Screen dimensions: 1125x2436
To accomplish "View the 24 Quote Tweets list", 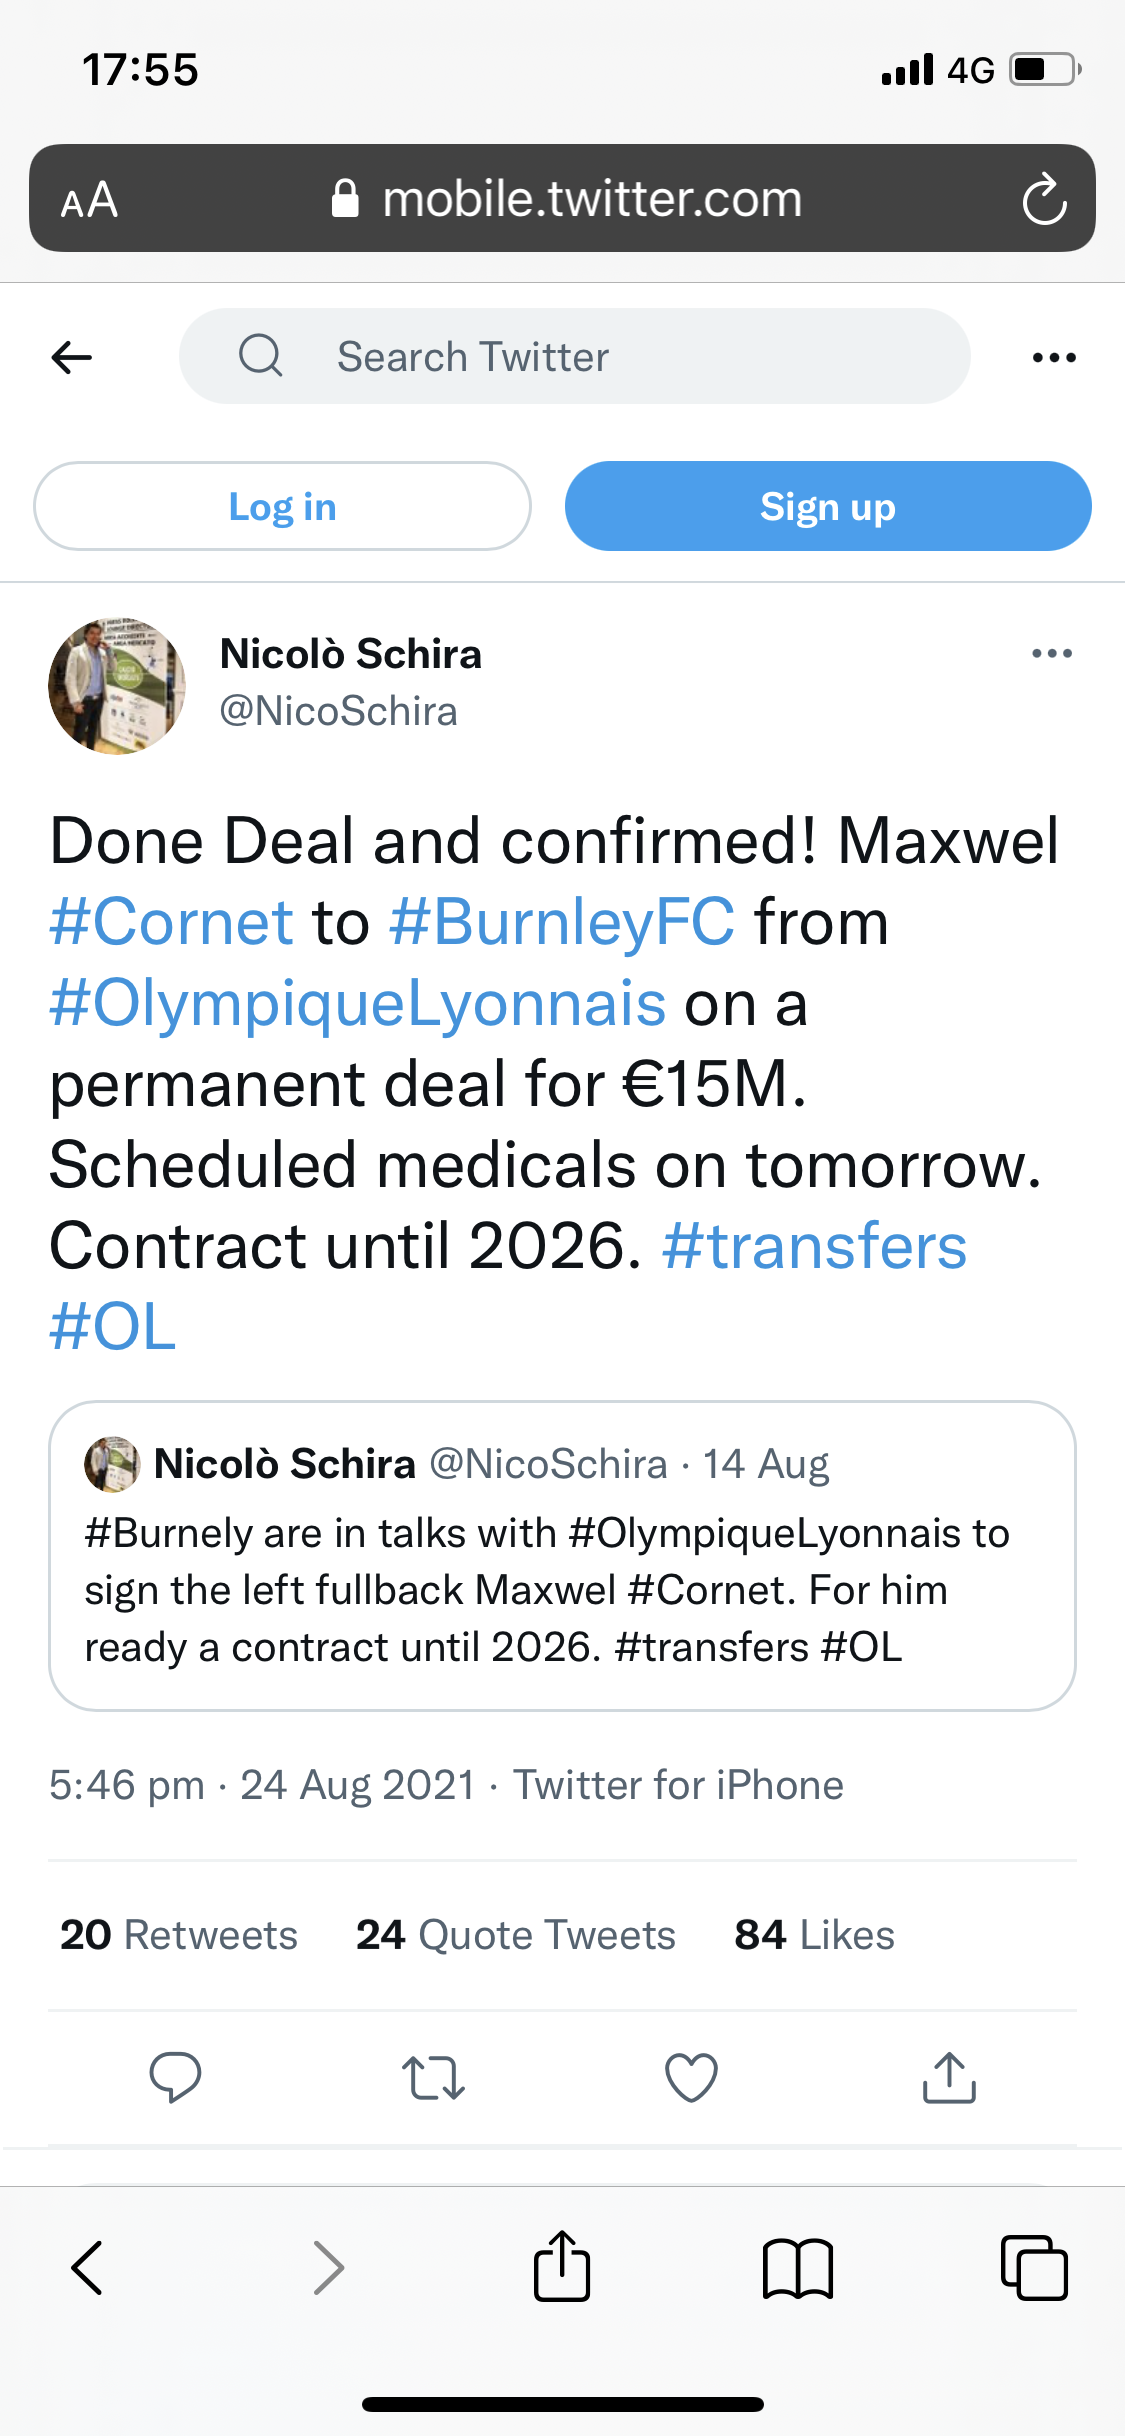I will 516,1935.
